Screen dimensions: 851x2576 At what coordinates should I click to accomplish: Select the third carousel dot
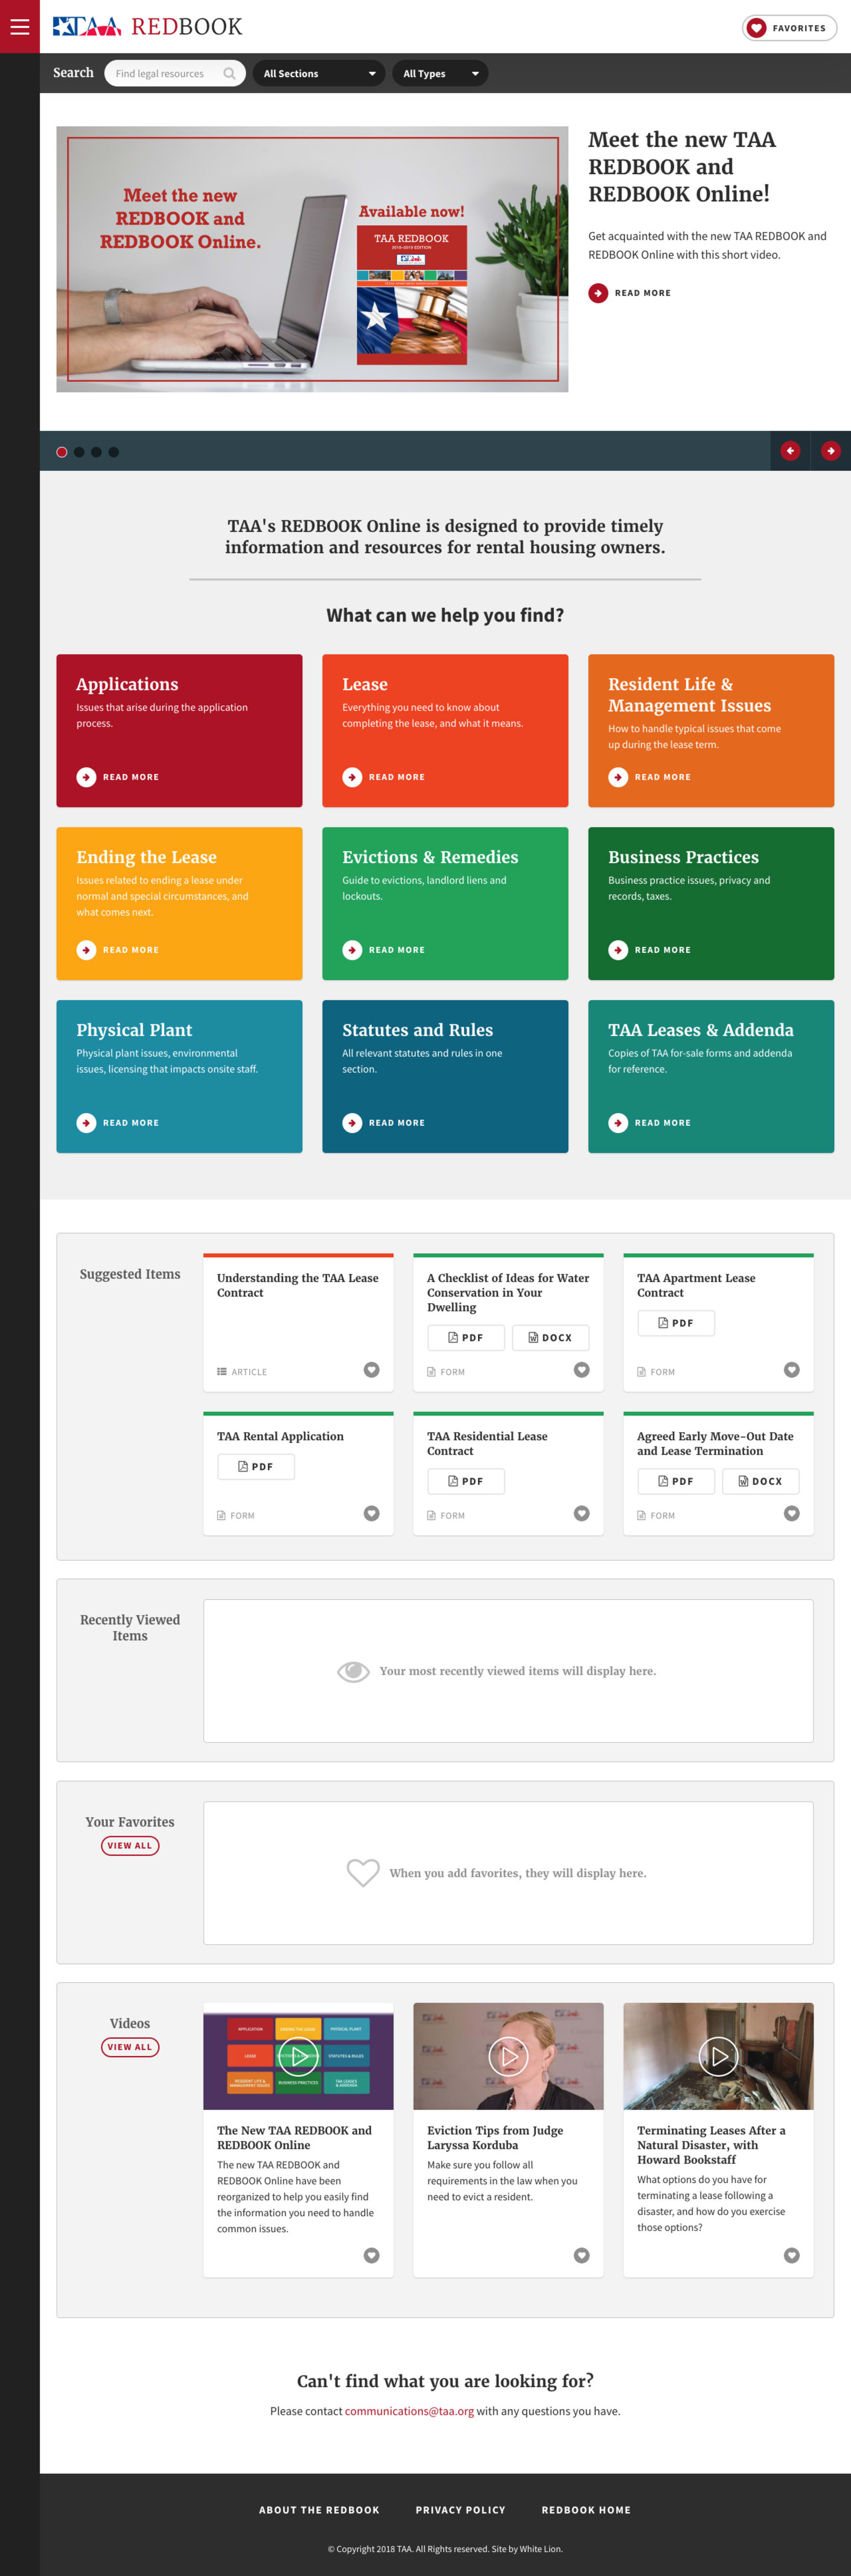click(x=96, y=452)
